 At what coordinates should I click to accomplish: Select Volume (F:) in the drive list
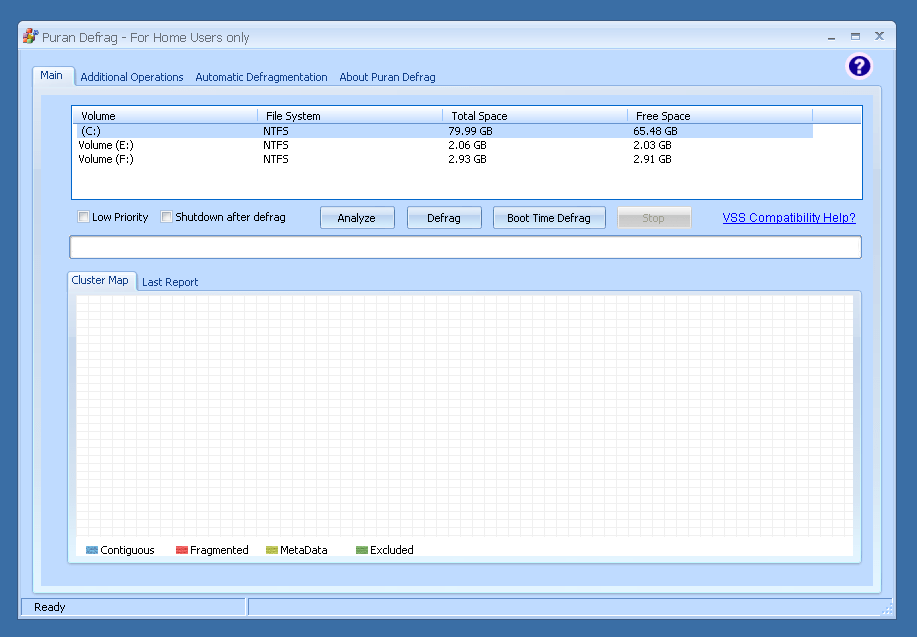(106, 159)
